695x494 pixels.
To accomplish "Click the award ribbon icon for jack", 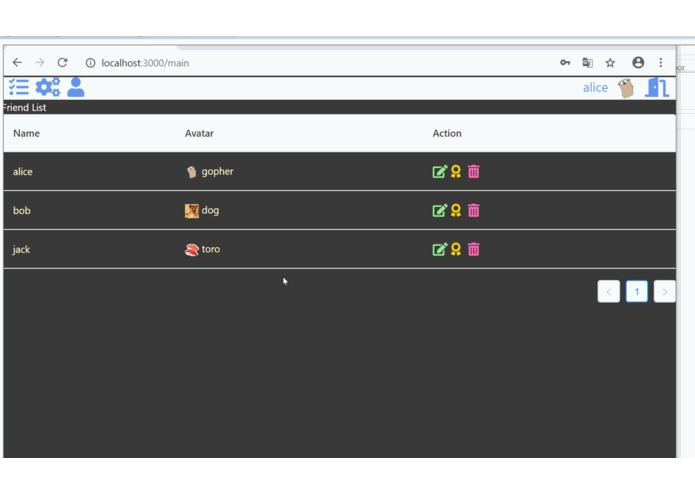I will tap(456, 249).
